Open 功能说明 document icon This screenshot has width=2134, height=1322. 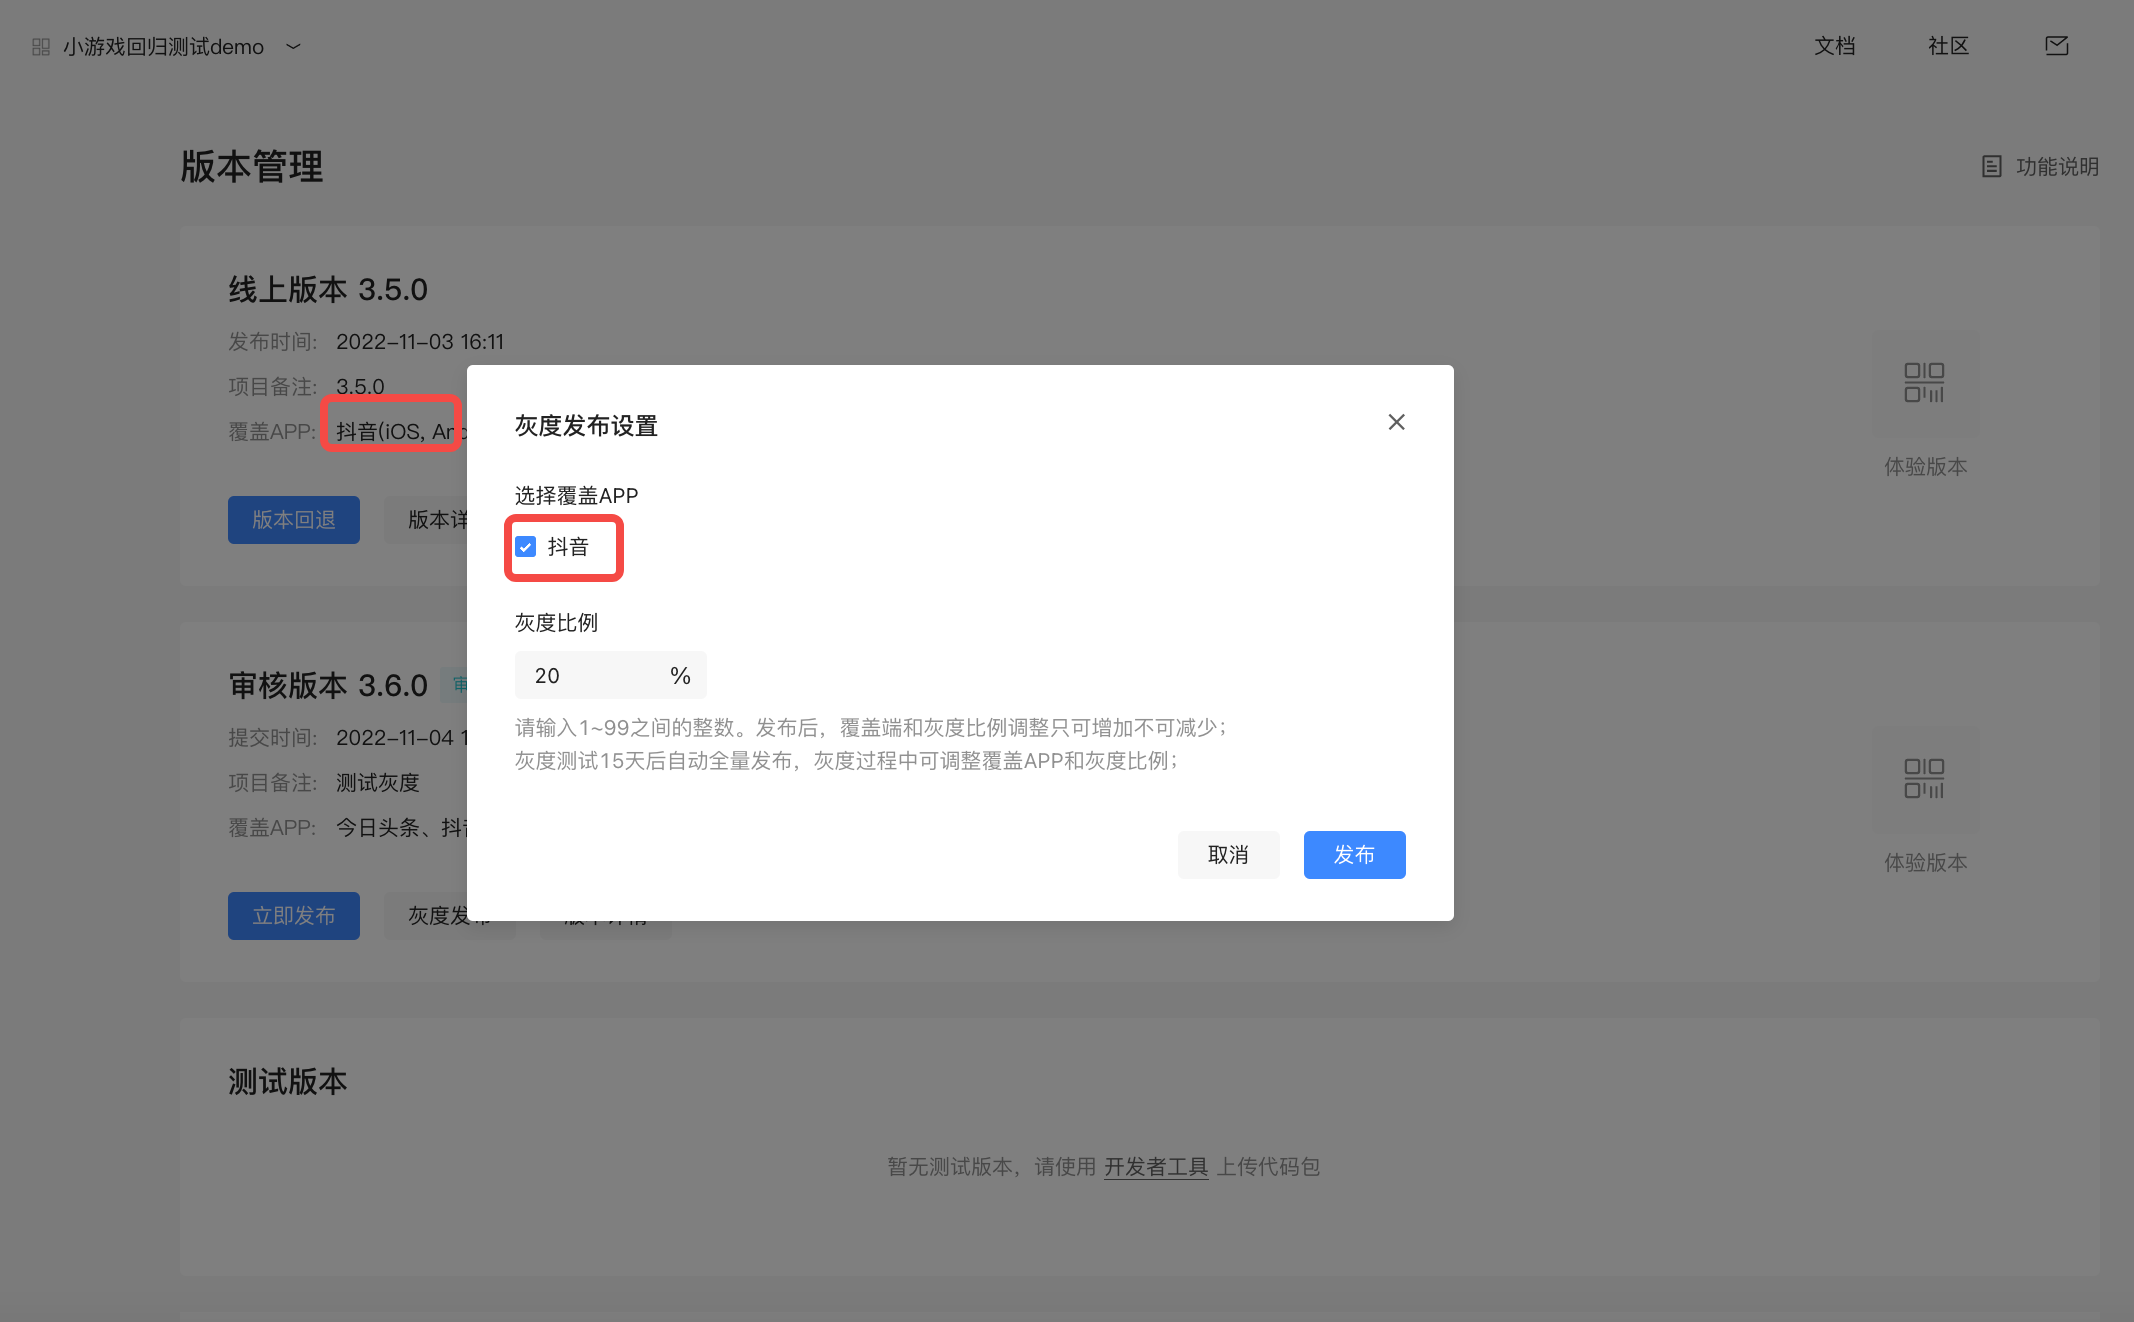[1991, 166]
